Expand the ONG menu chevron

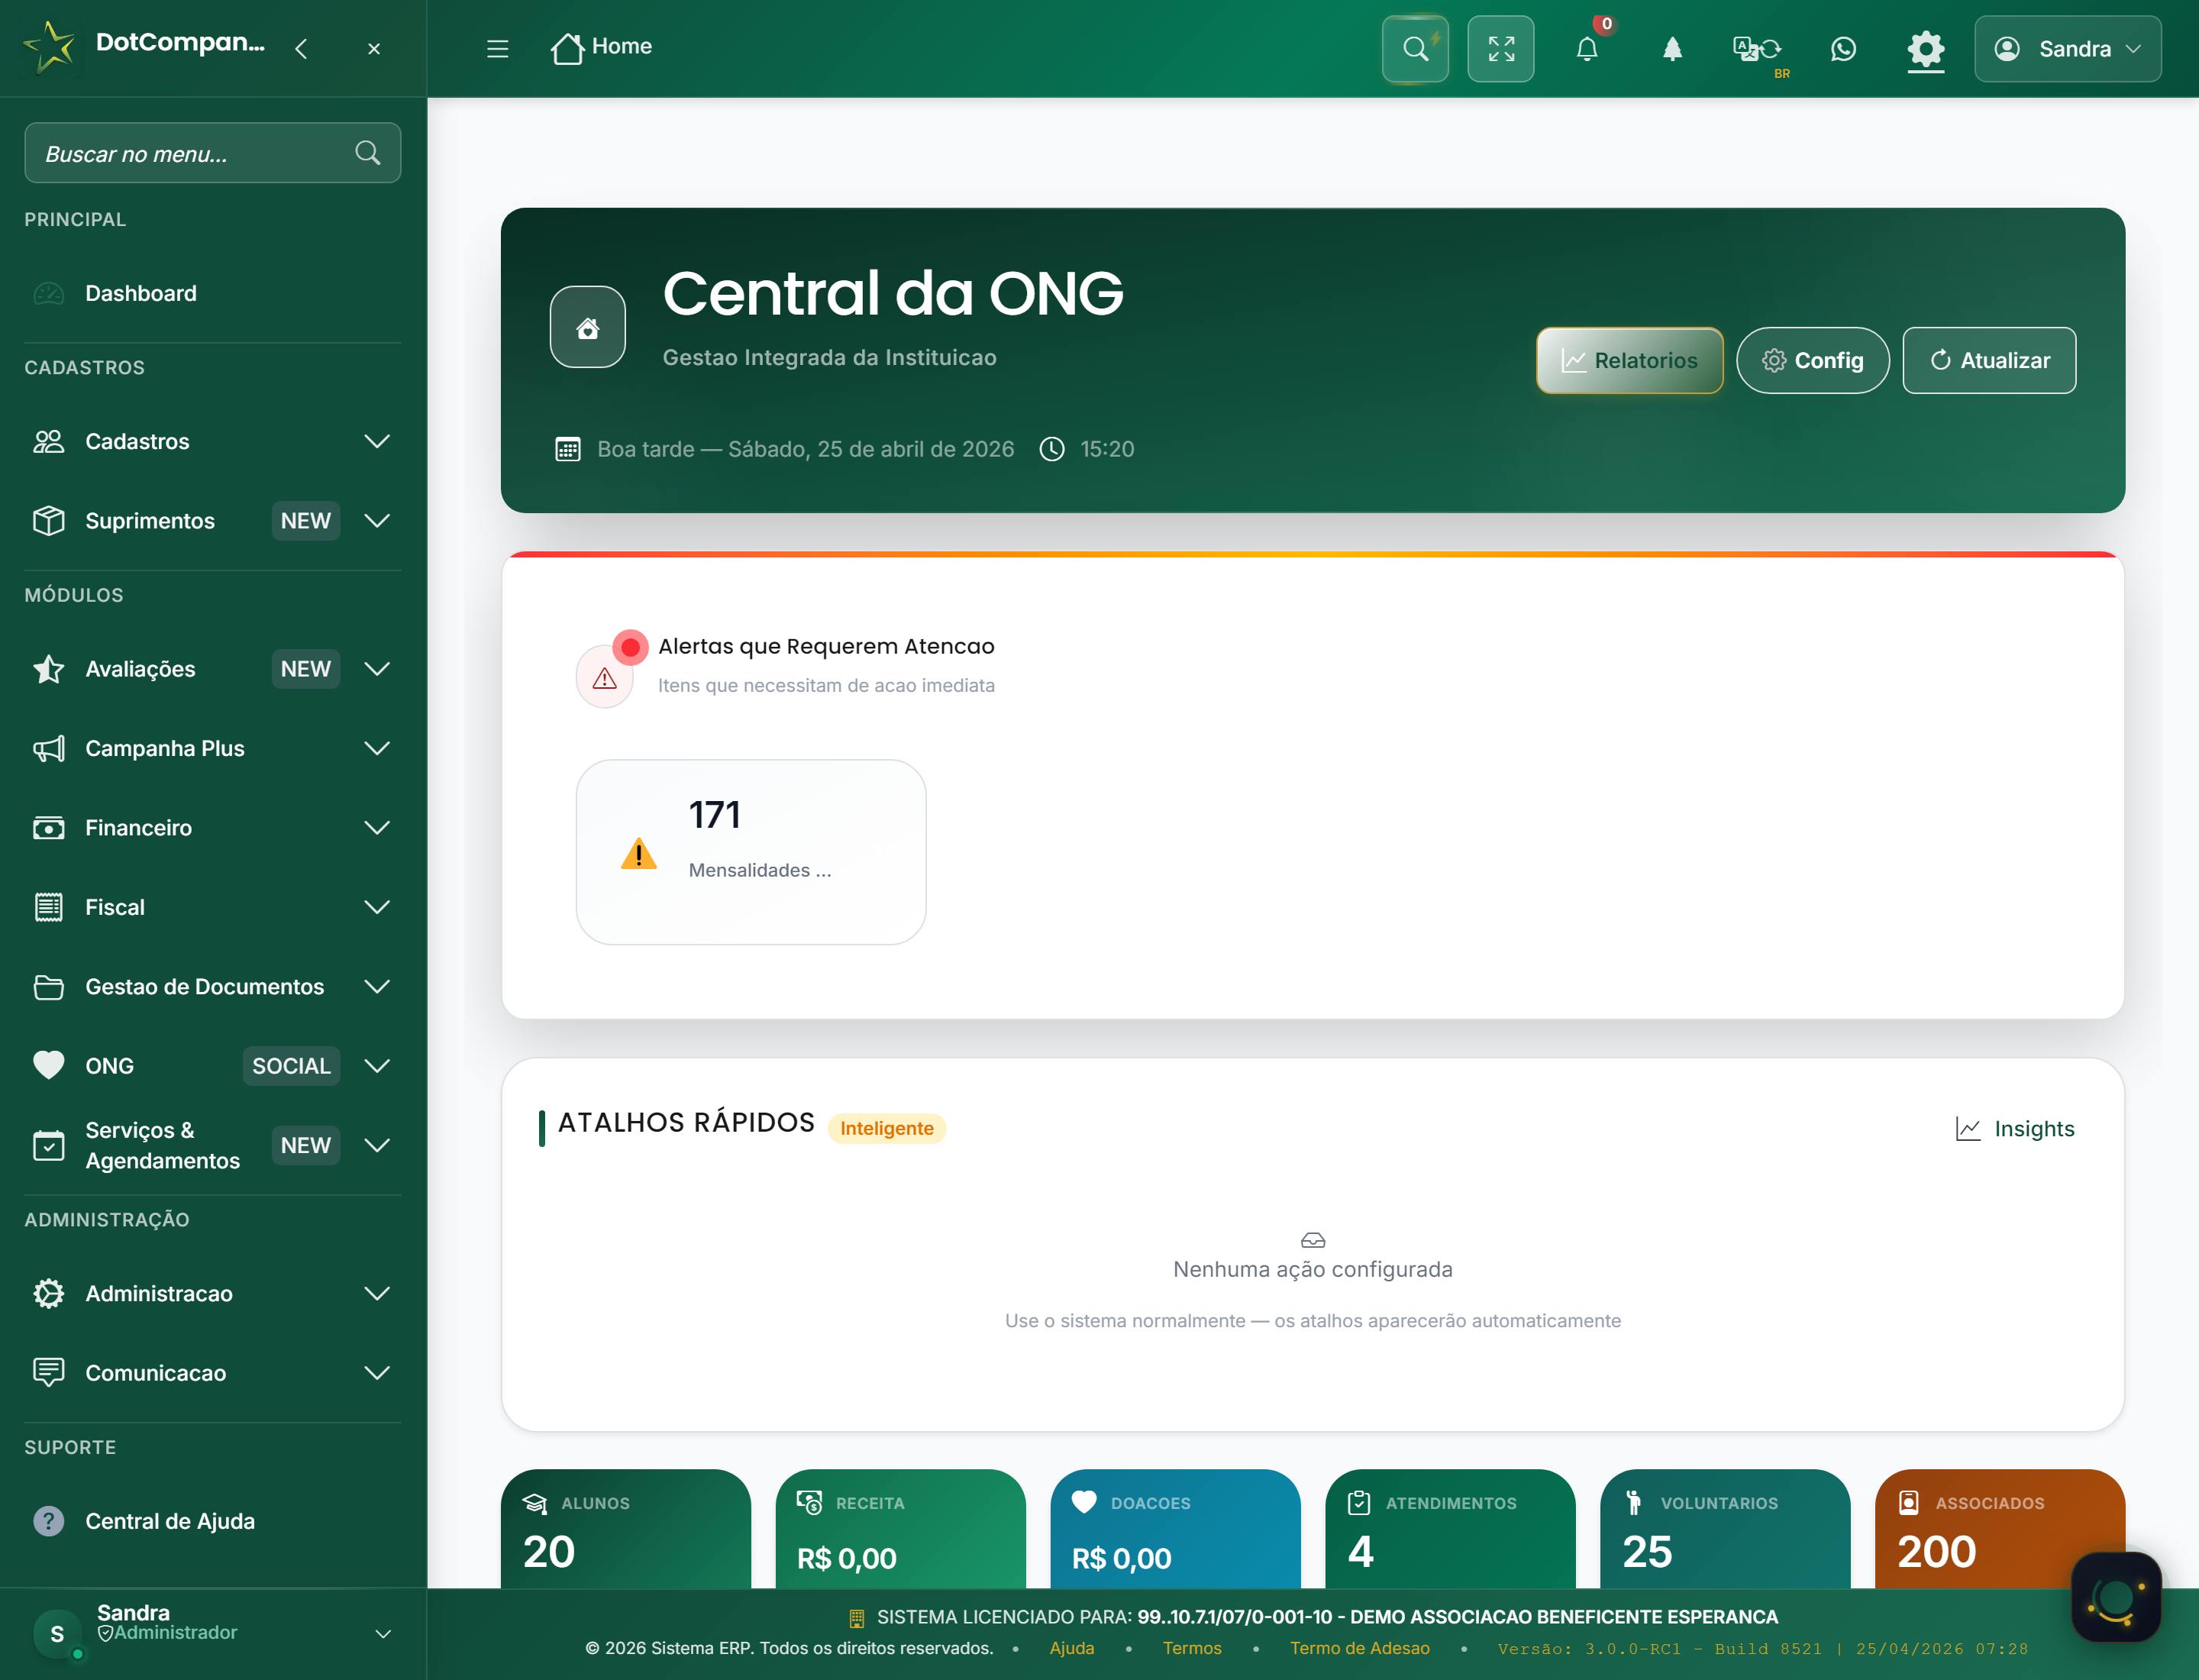[377, 1066]
